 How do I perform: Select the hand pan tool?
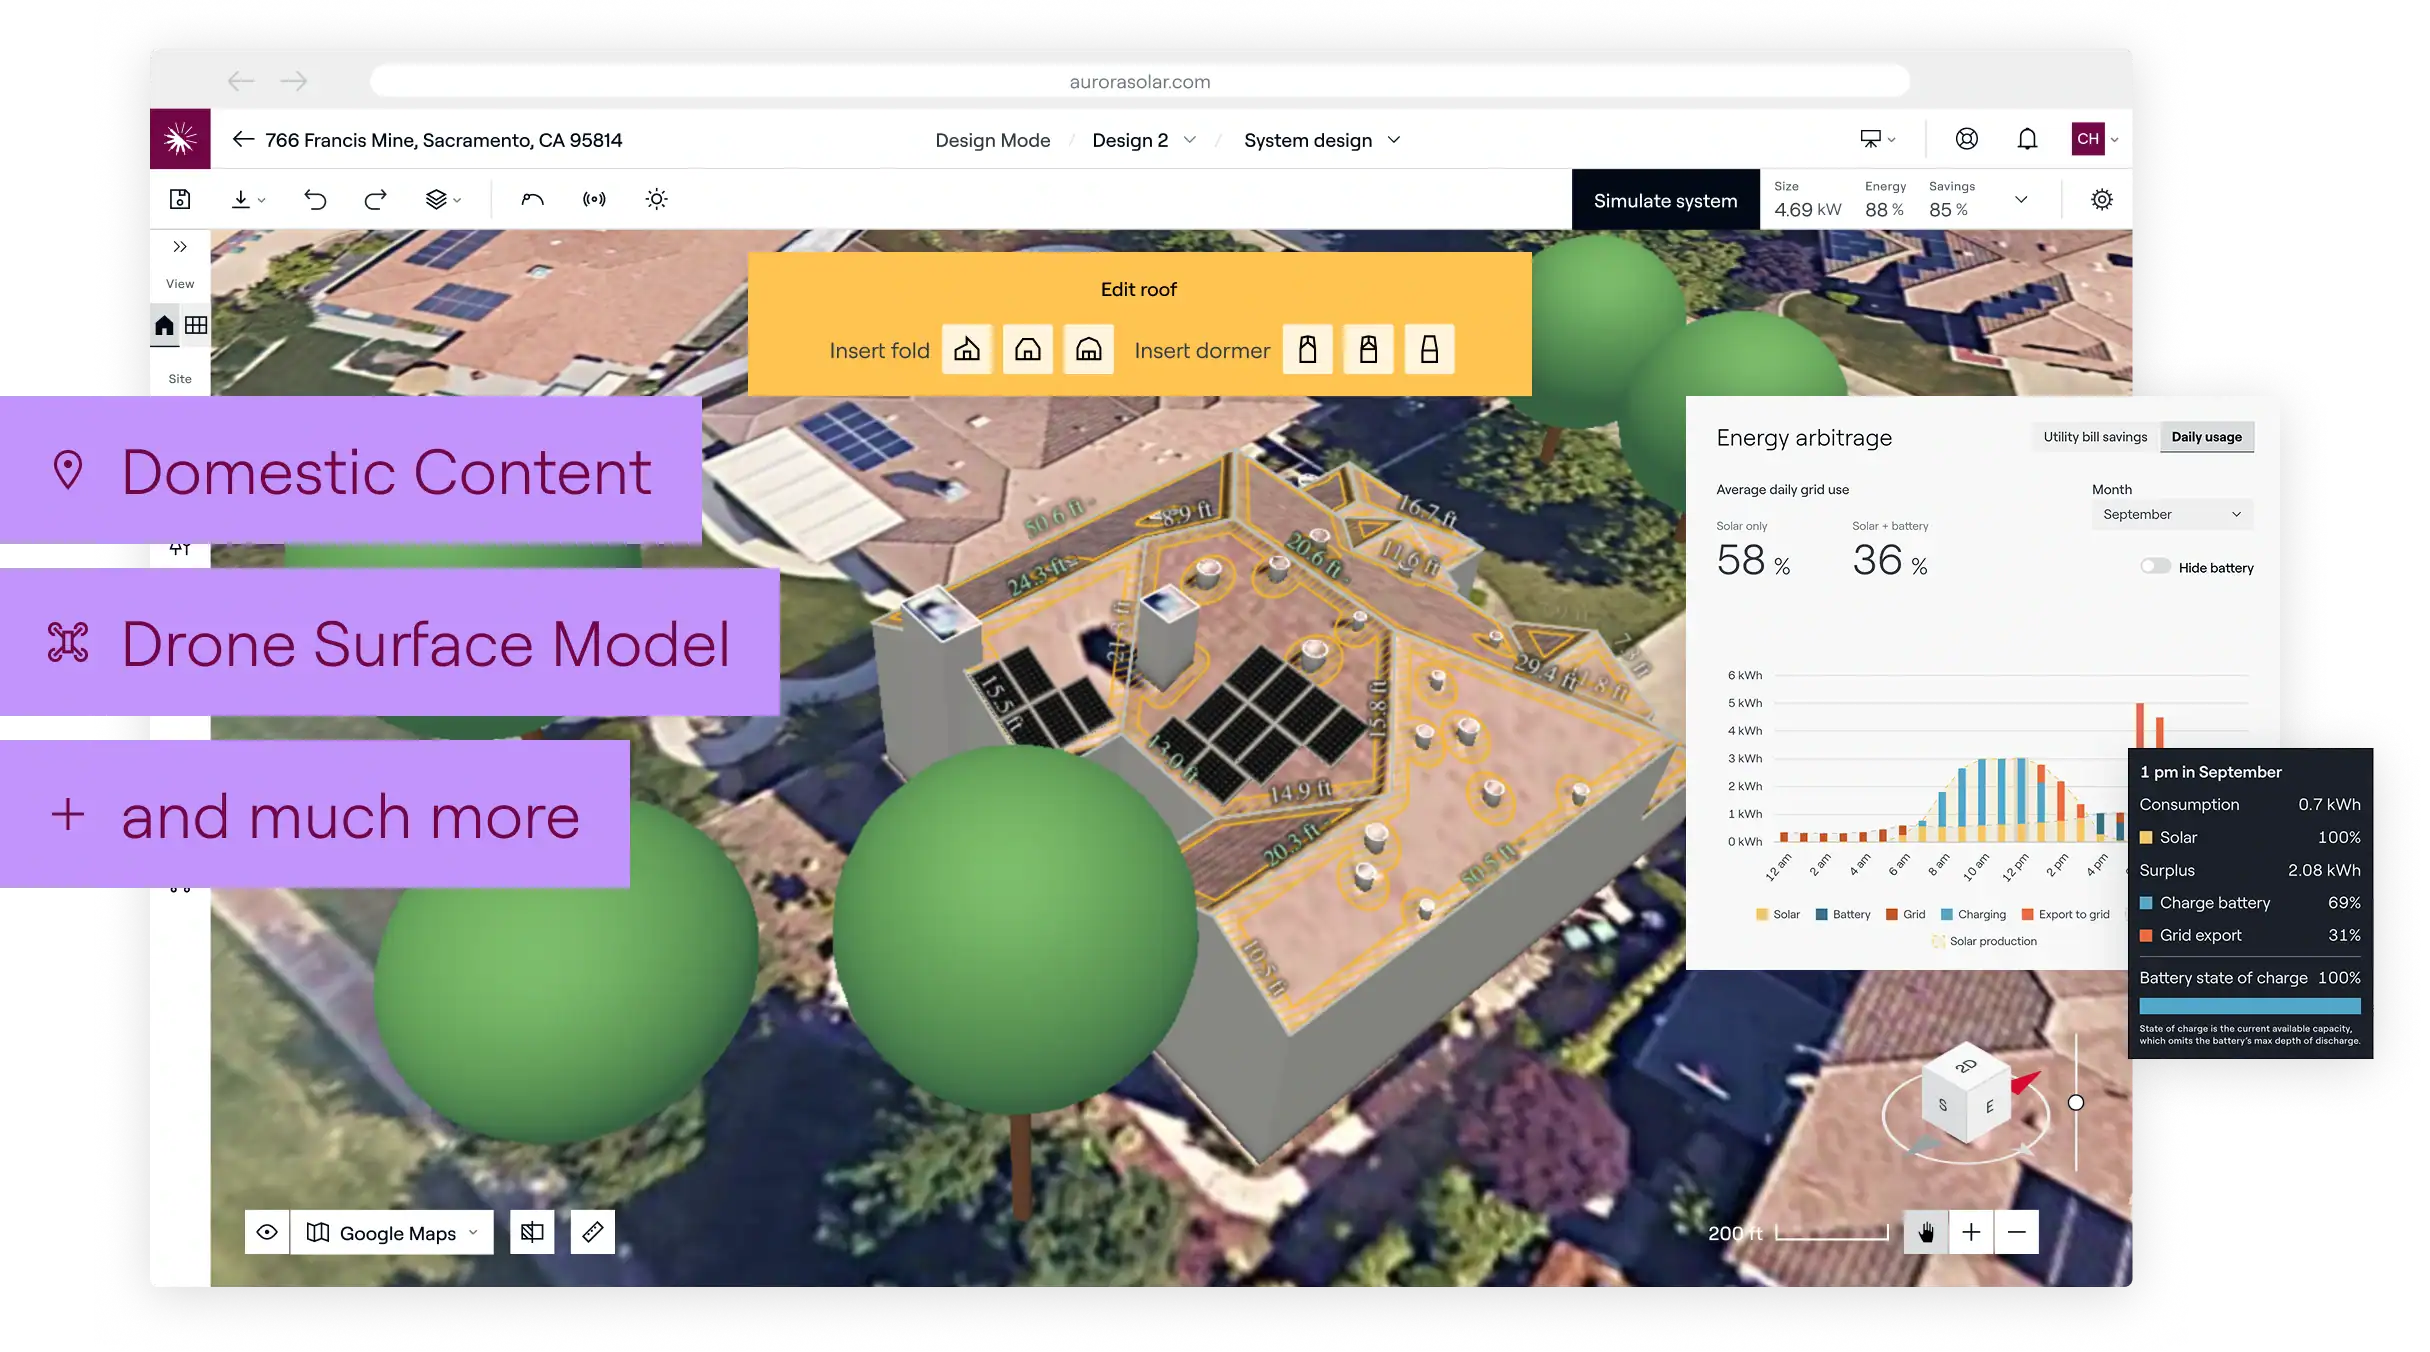(x=1926, y=1232)
